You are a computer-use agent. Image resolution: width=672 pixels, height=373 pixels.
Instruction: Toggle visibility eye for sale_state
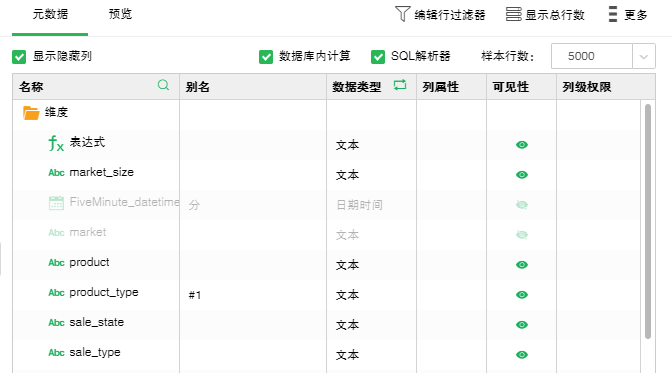pyautogui.click(x=522, y=325)
